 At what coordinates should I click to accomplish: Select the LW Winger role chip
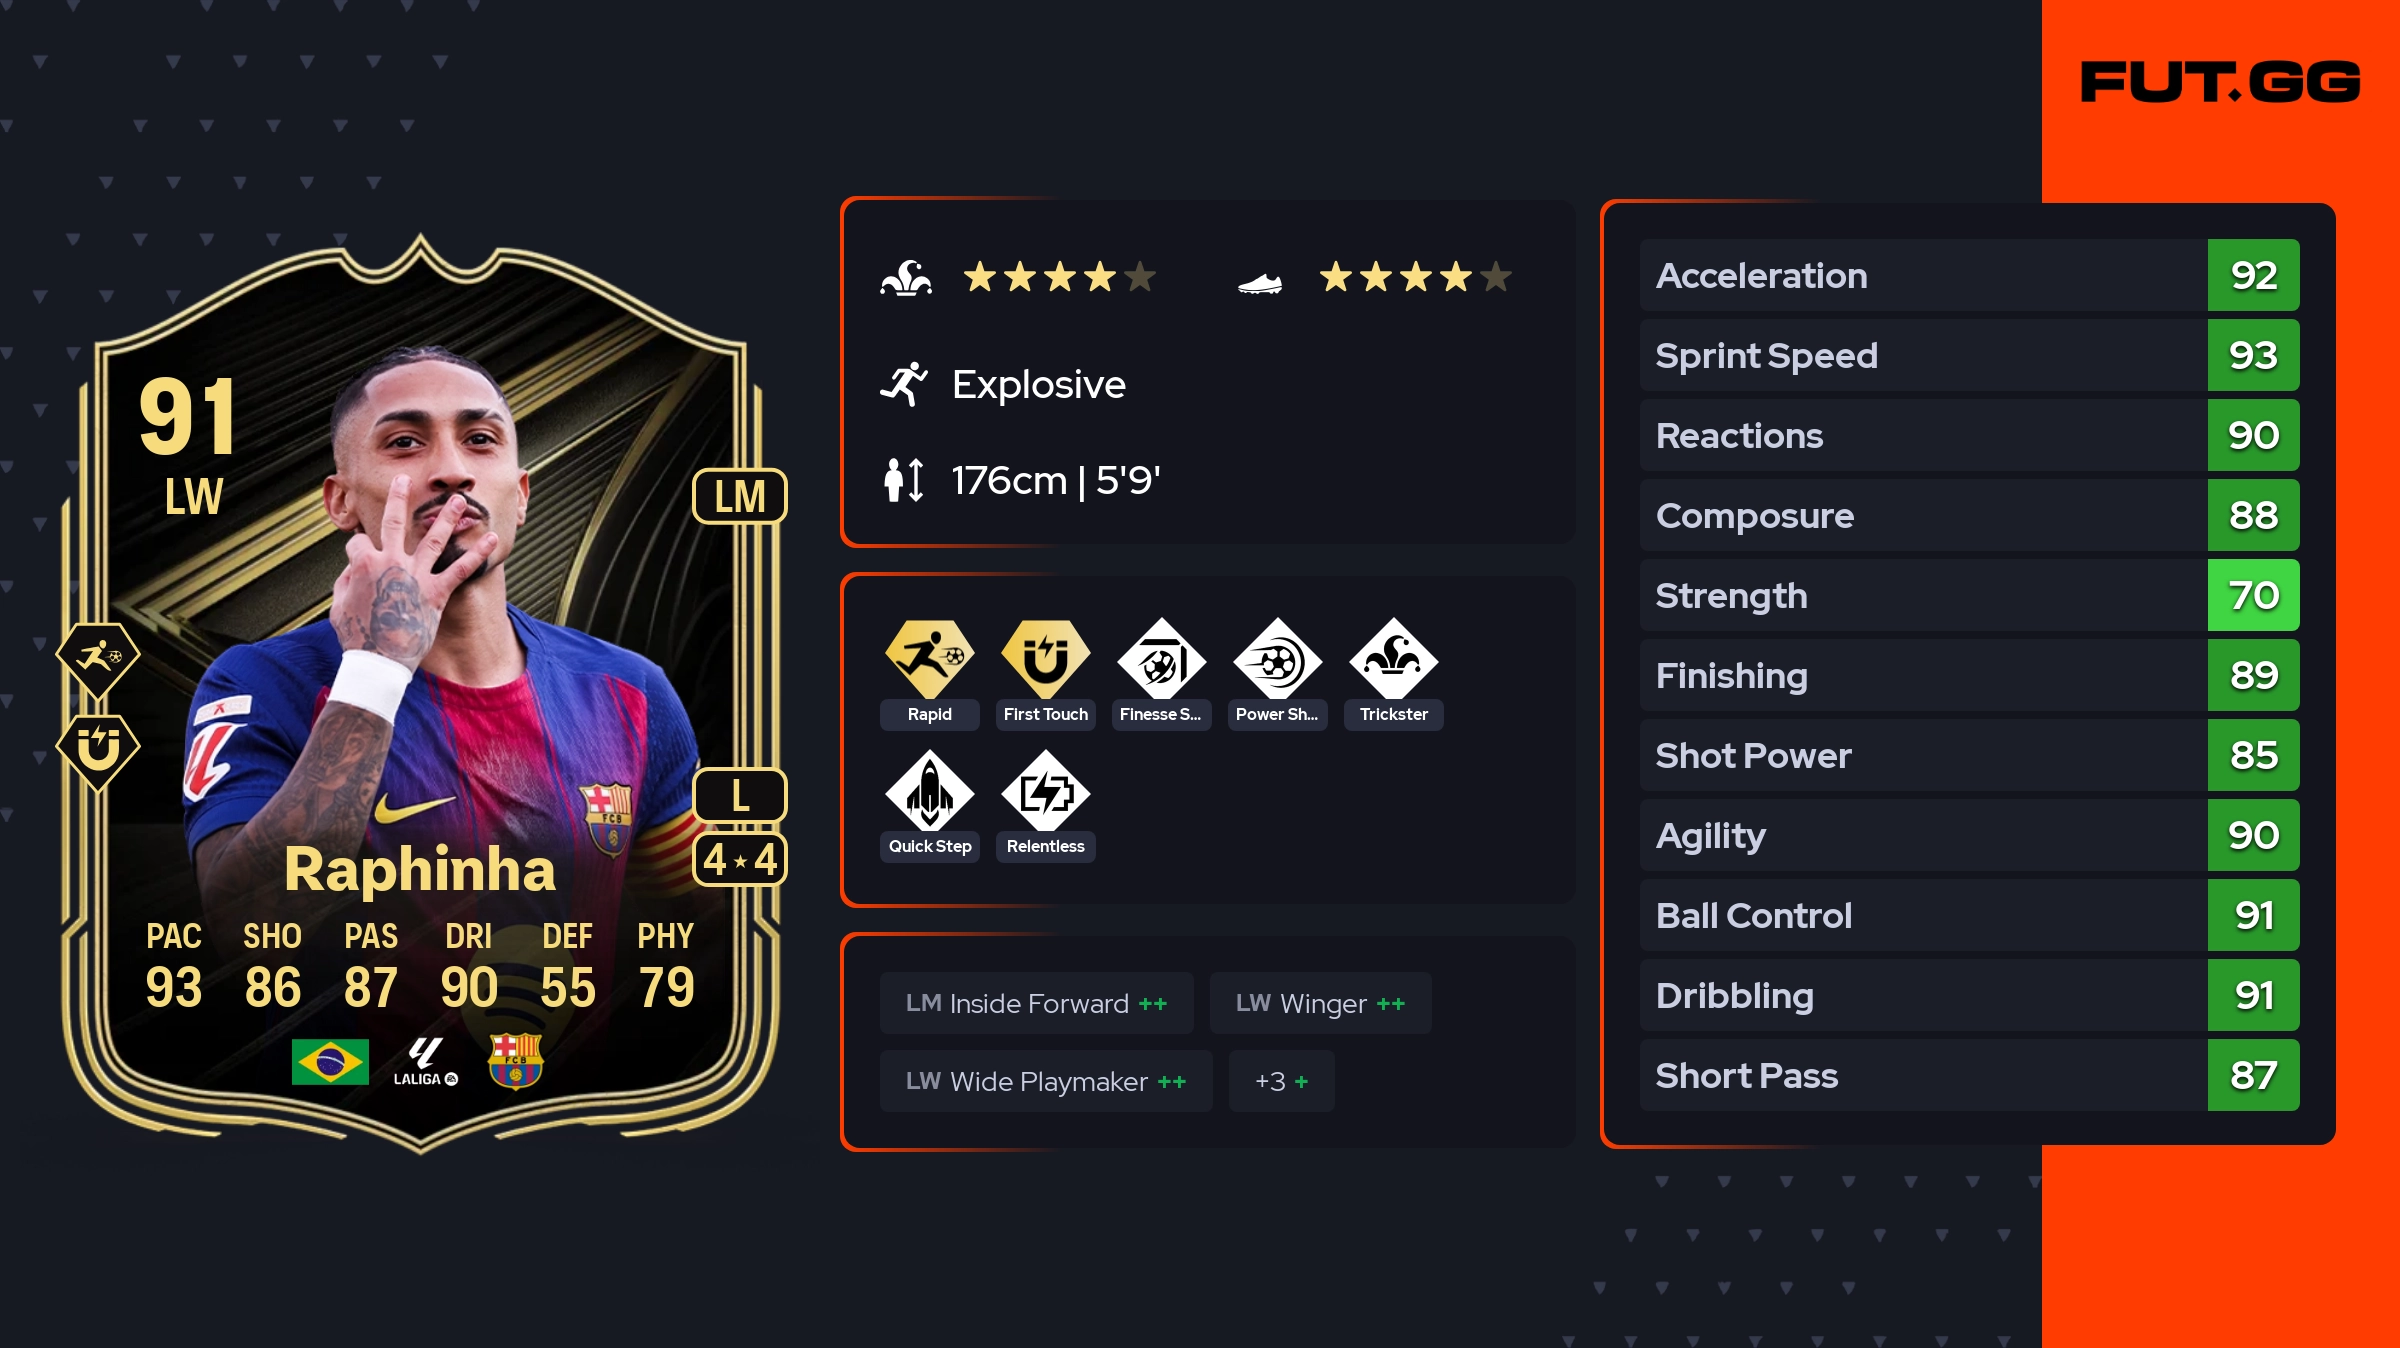tap(1320, 1003)
